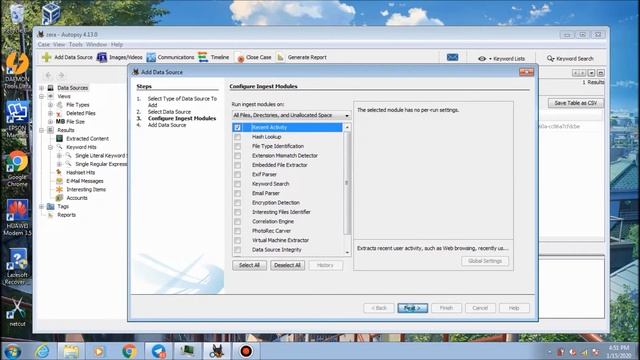This screenshot has width=640, height=360.
Task: Collapse the Keyword Hits node
Action: 51,147
